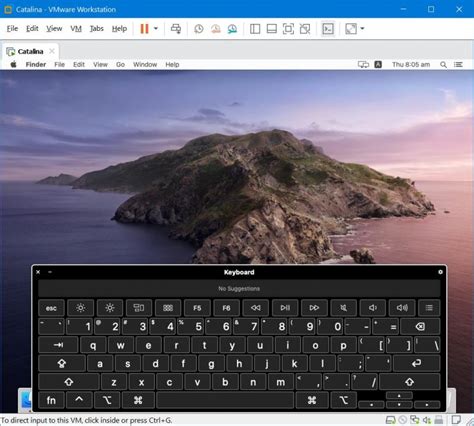The height and width of the screenshot is (426, 474).
Task: Tap the Mission Control key
Action: [x=139, y=308]
